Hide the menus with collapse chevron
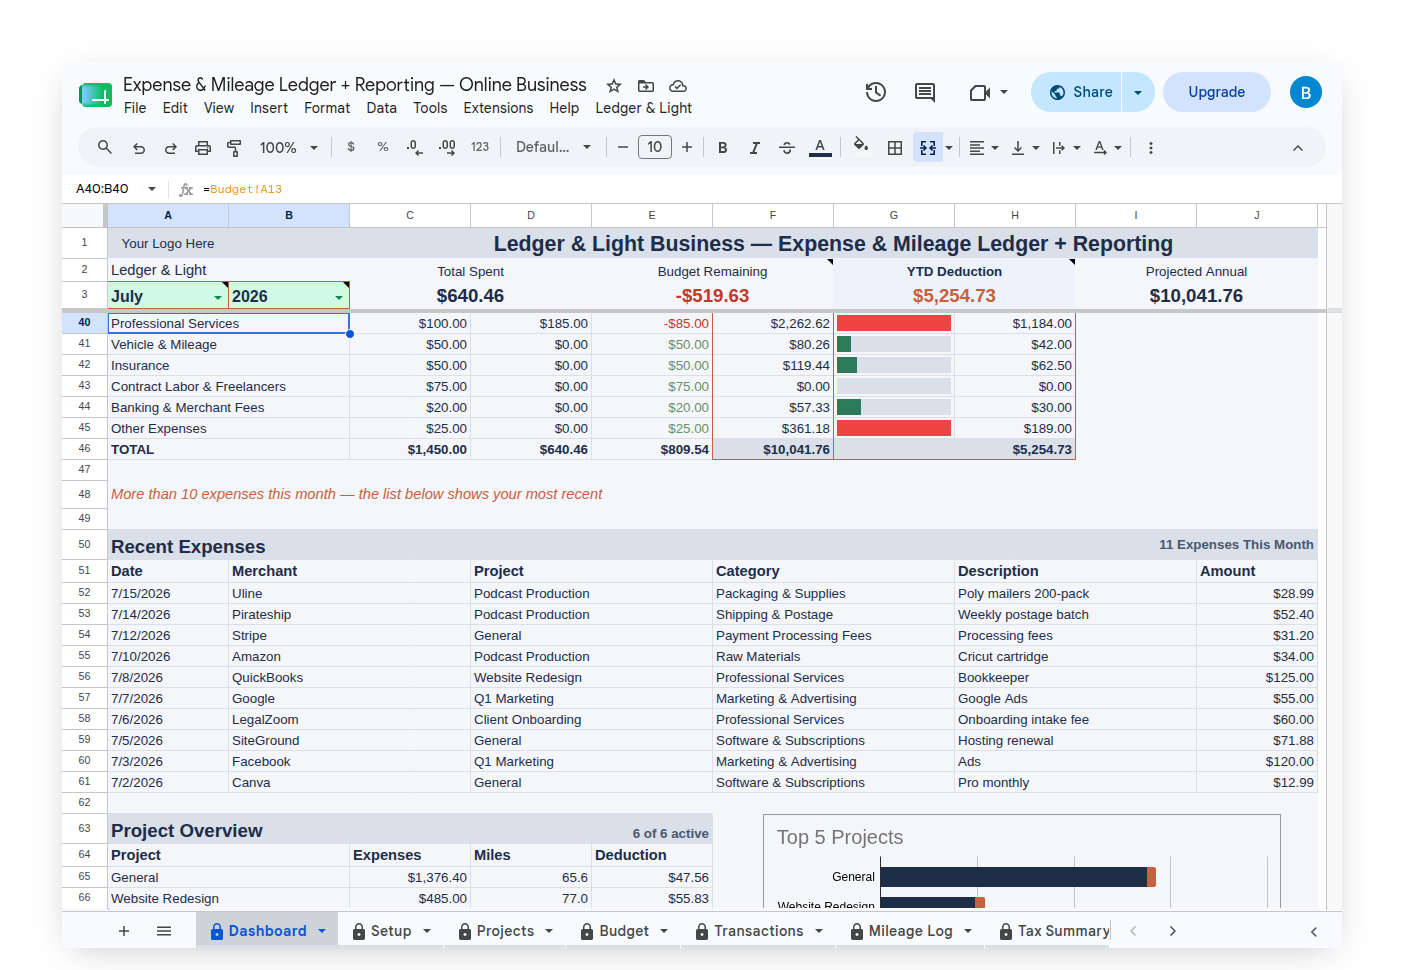 pos(1298,148)
